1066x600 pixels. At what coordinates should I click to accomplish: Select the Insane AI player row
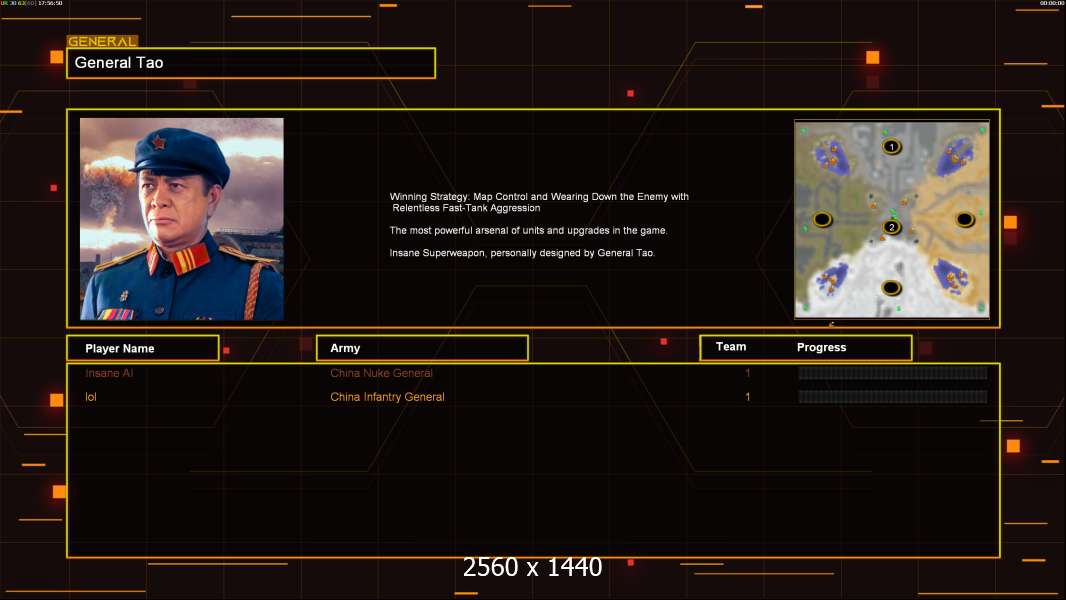point(533,373)
